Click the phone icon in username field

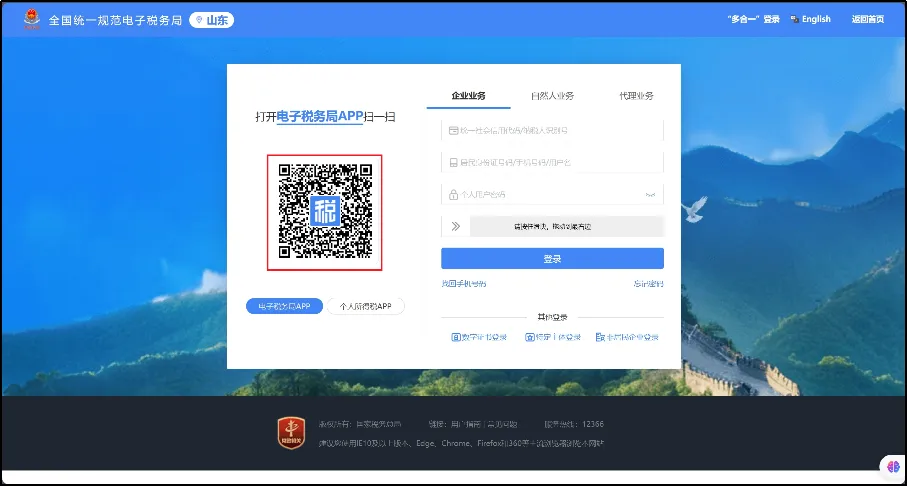click(x=453, y=163)
